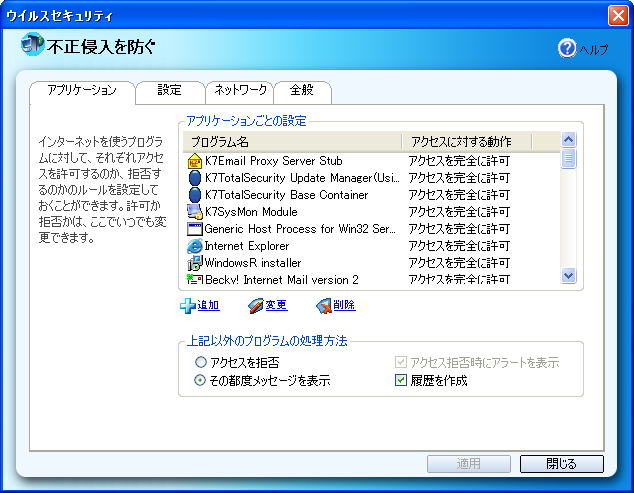Image resolution: width=634 pixels, height=493 pixels.
Task: Click access action cell for WindowsR installer
Action: click(459, 263)
